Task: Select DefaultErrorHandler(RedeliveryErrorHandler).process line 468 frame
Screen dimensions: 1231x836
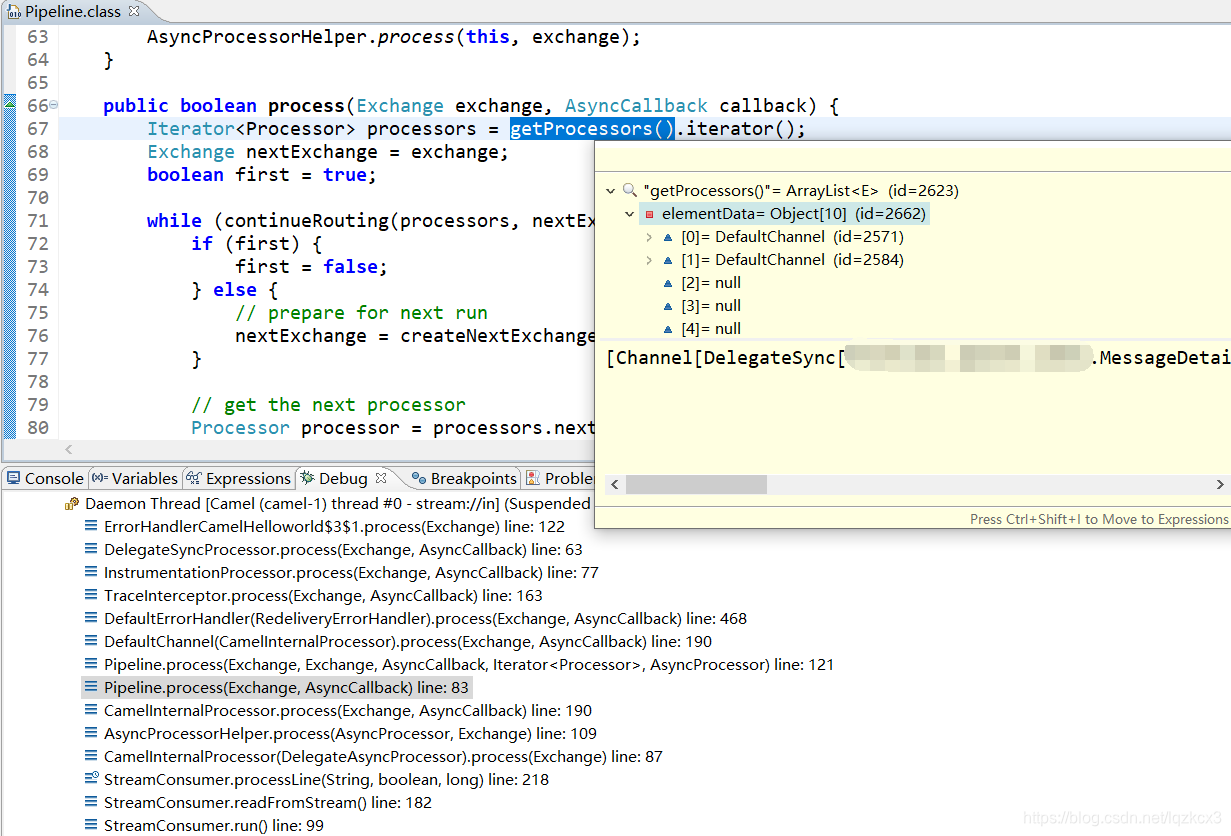Action: coord(425,619)
